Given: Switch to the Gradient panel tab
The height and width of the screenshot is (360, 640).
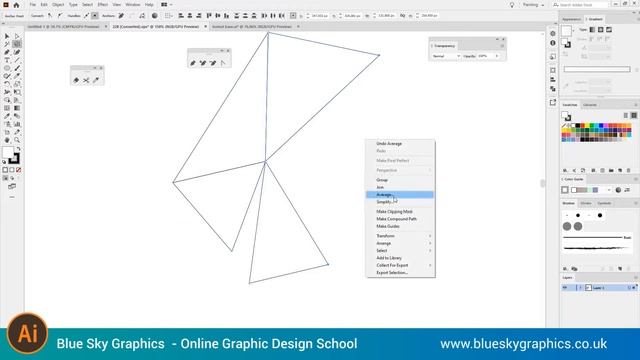Looking at the screenshot, I should coord(595,19).
